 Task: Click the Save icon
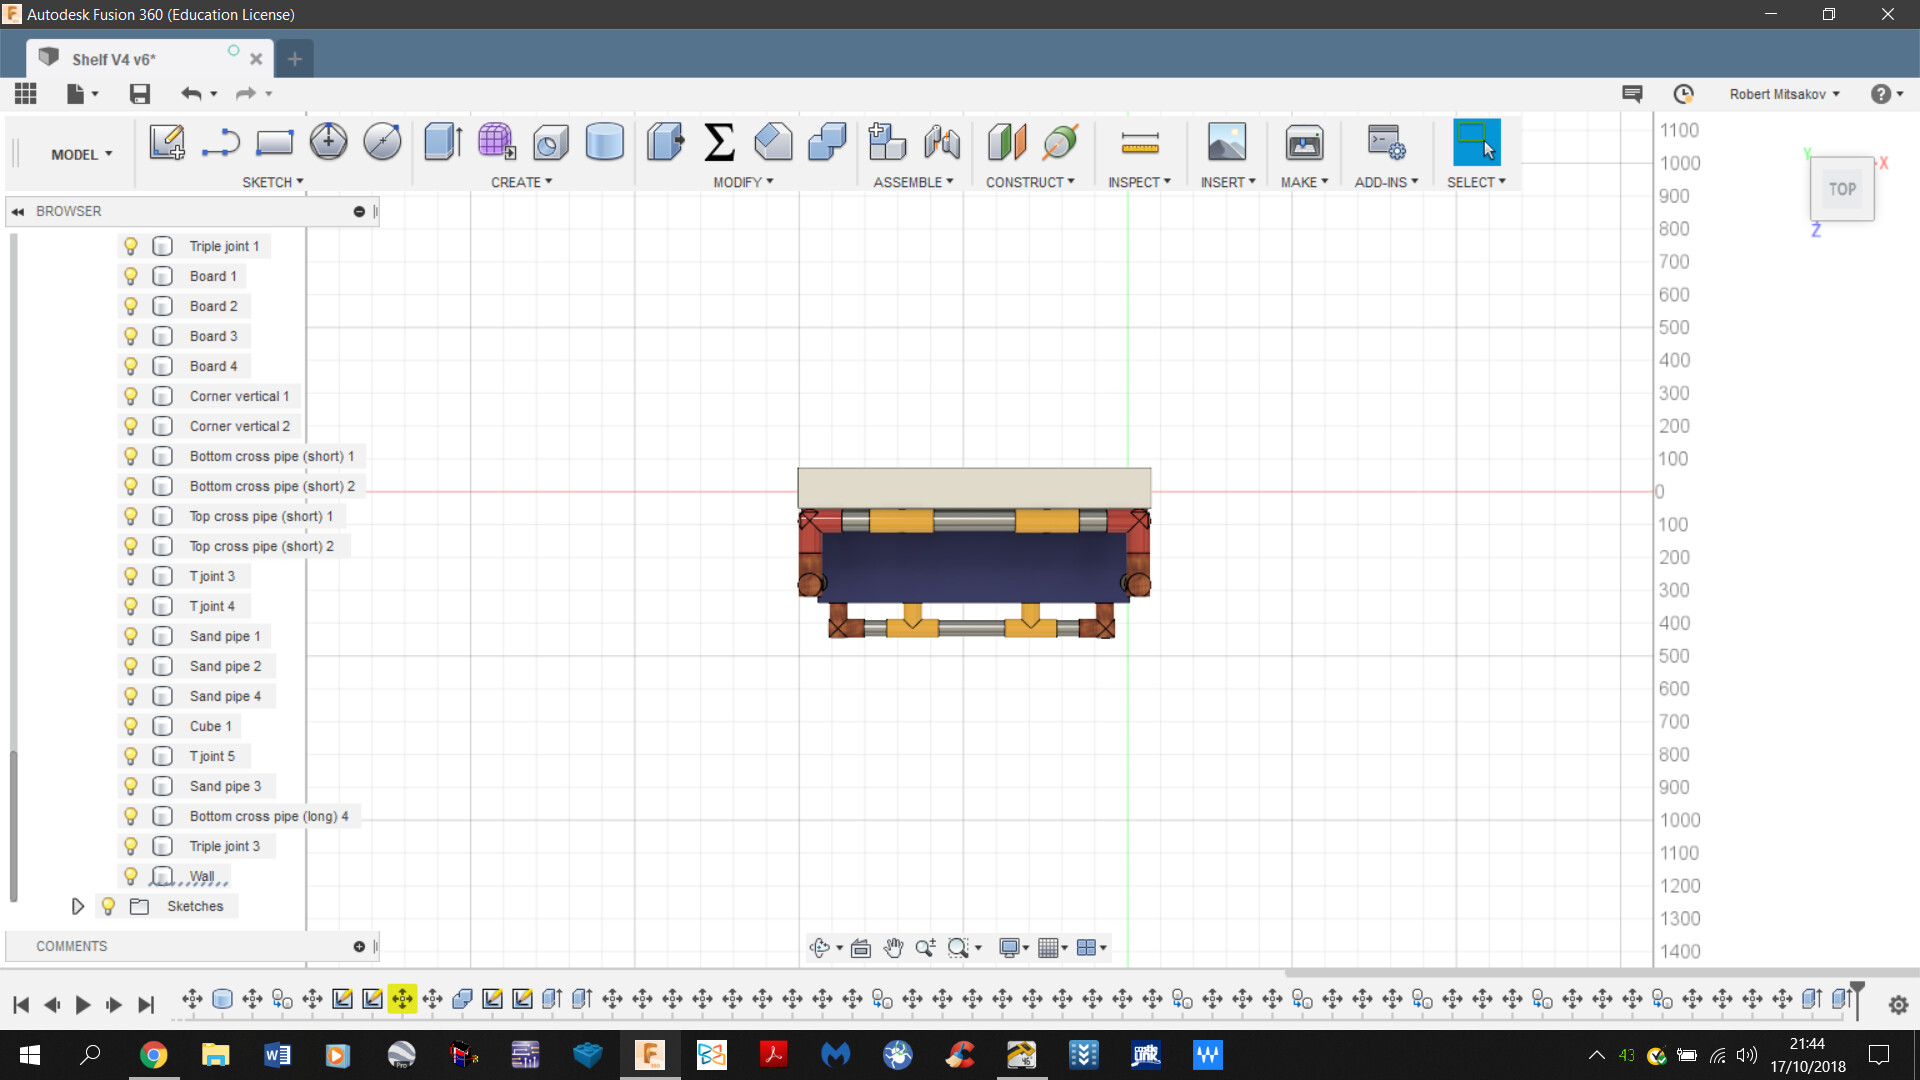pos(140,94)
